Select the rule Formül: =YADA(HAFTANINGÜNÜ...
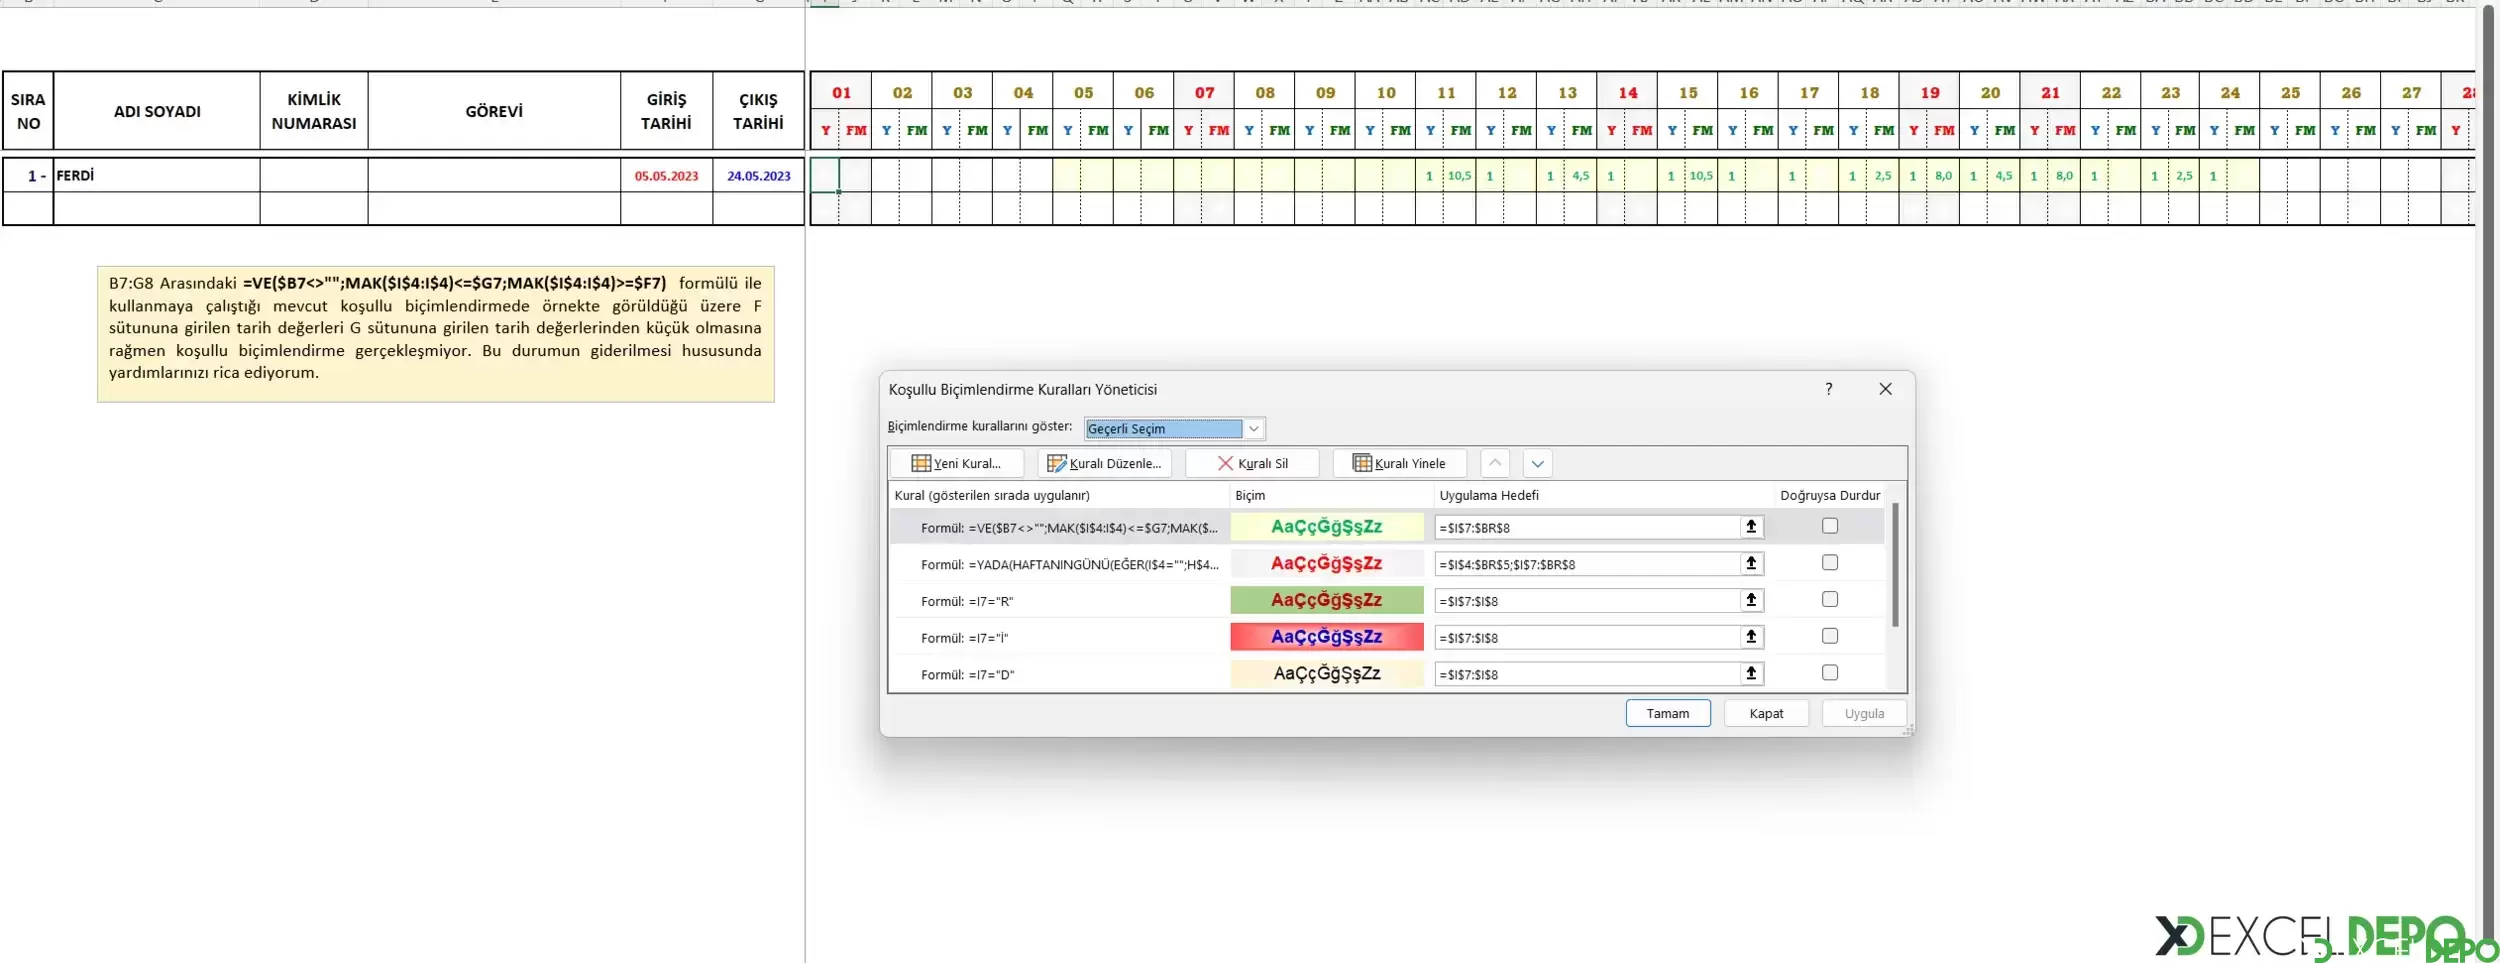This screenshot has height=963, width=2500. 1069,565
